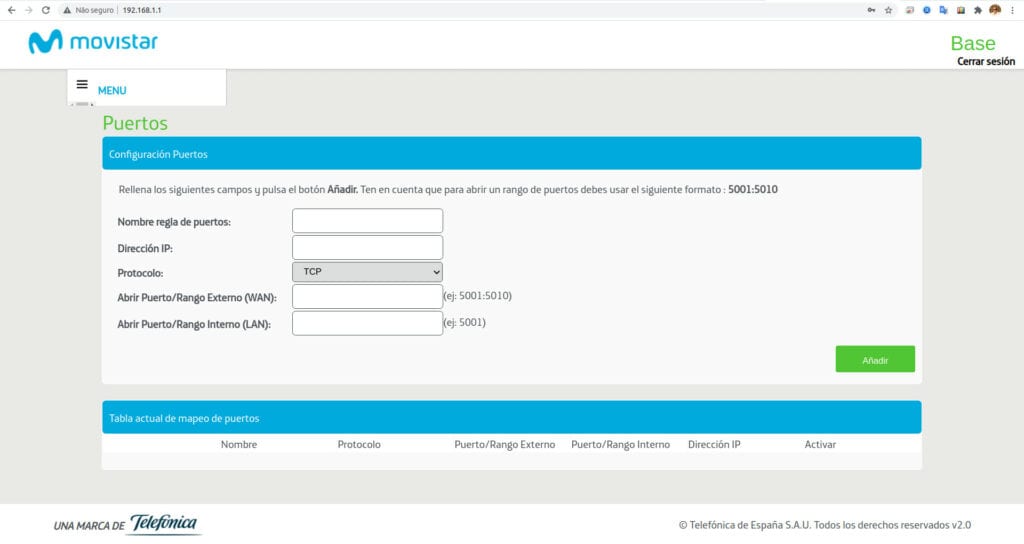Open the MENU navigation label
This screenshot has height=544, width=1024.
[x=112, y=90]
